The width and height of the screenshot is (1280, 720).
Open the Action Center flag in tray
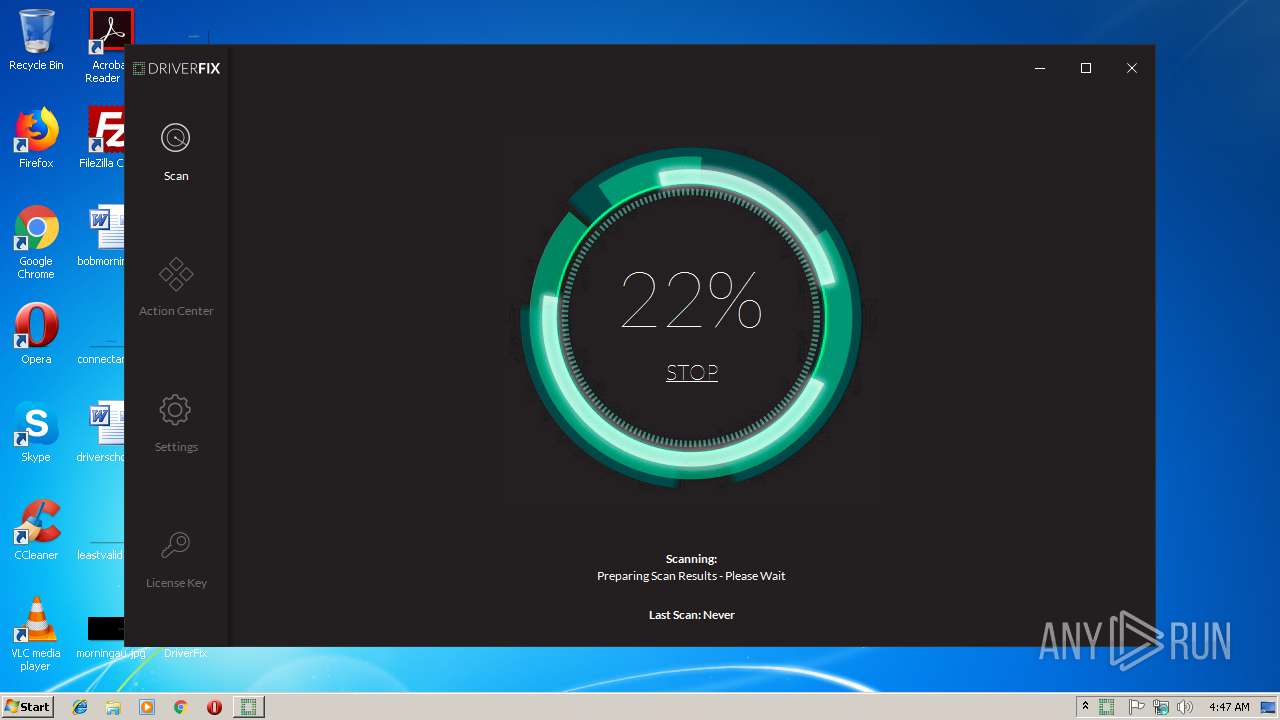[x=1137, y=707]
